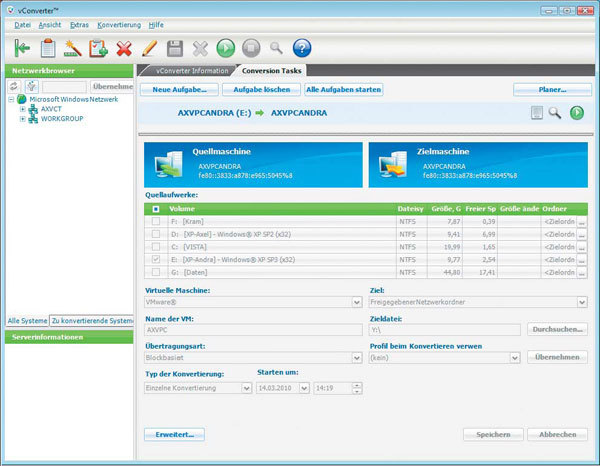This screenshot has height=466, width=600.
Task: Click the clipboard icon in the top toolbar
Action: click(47, 48)
